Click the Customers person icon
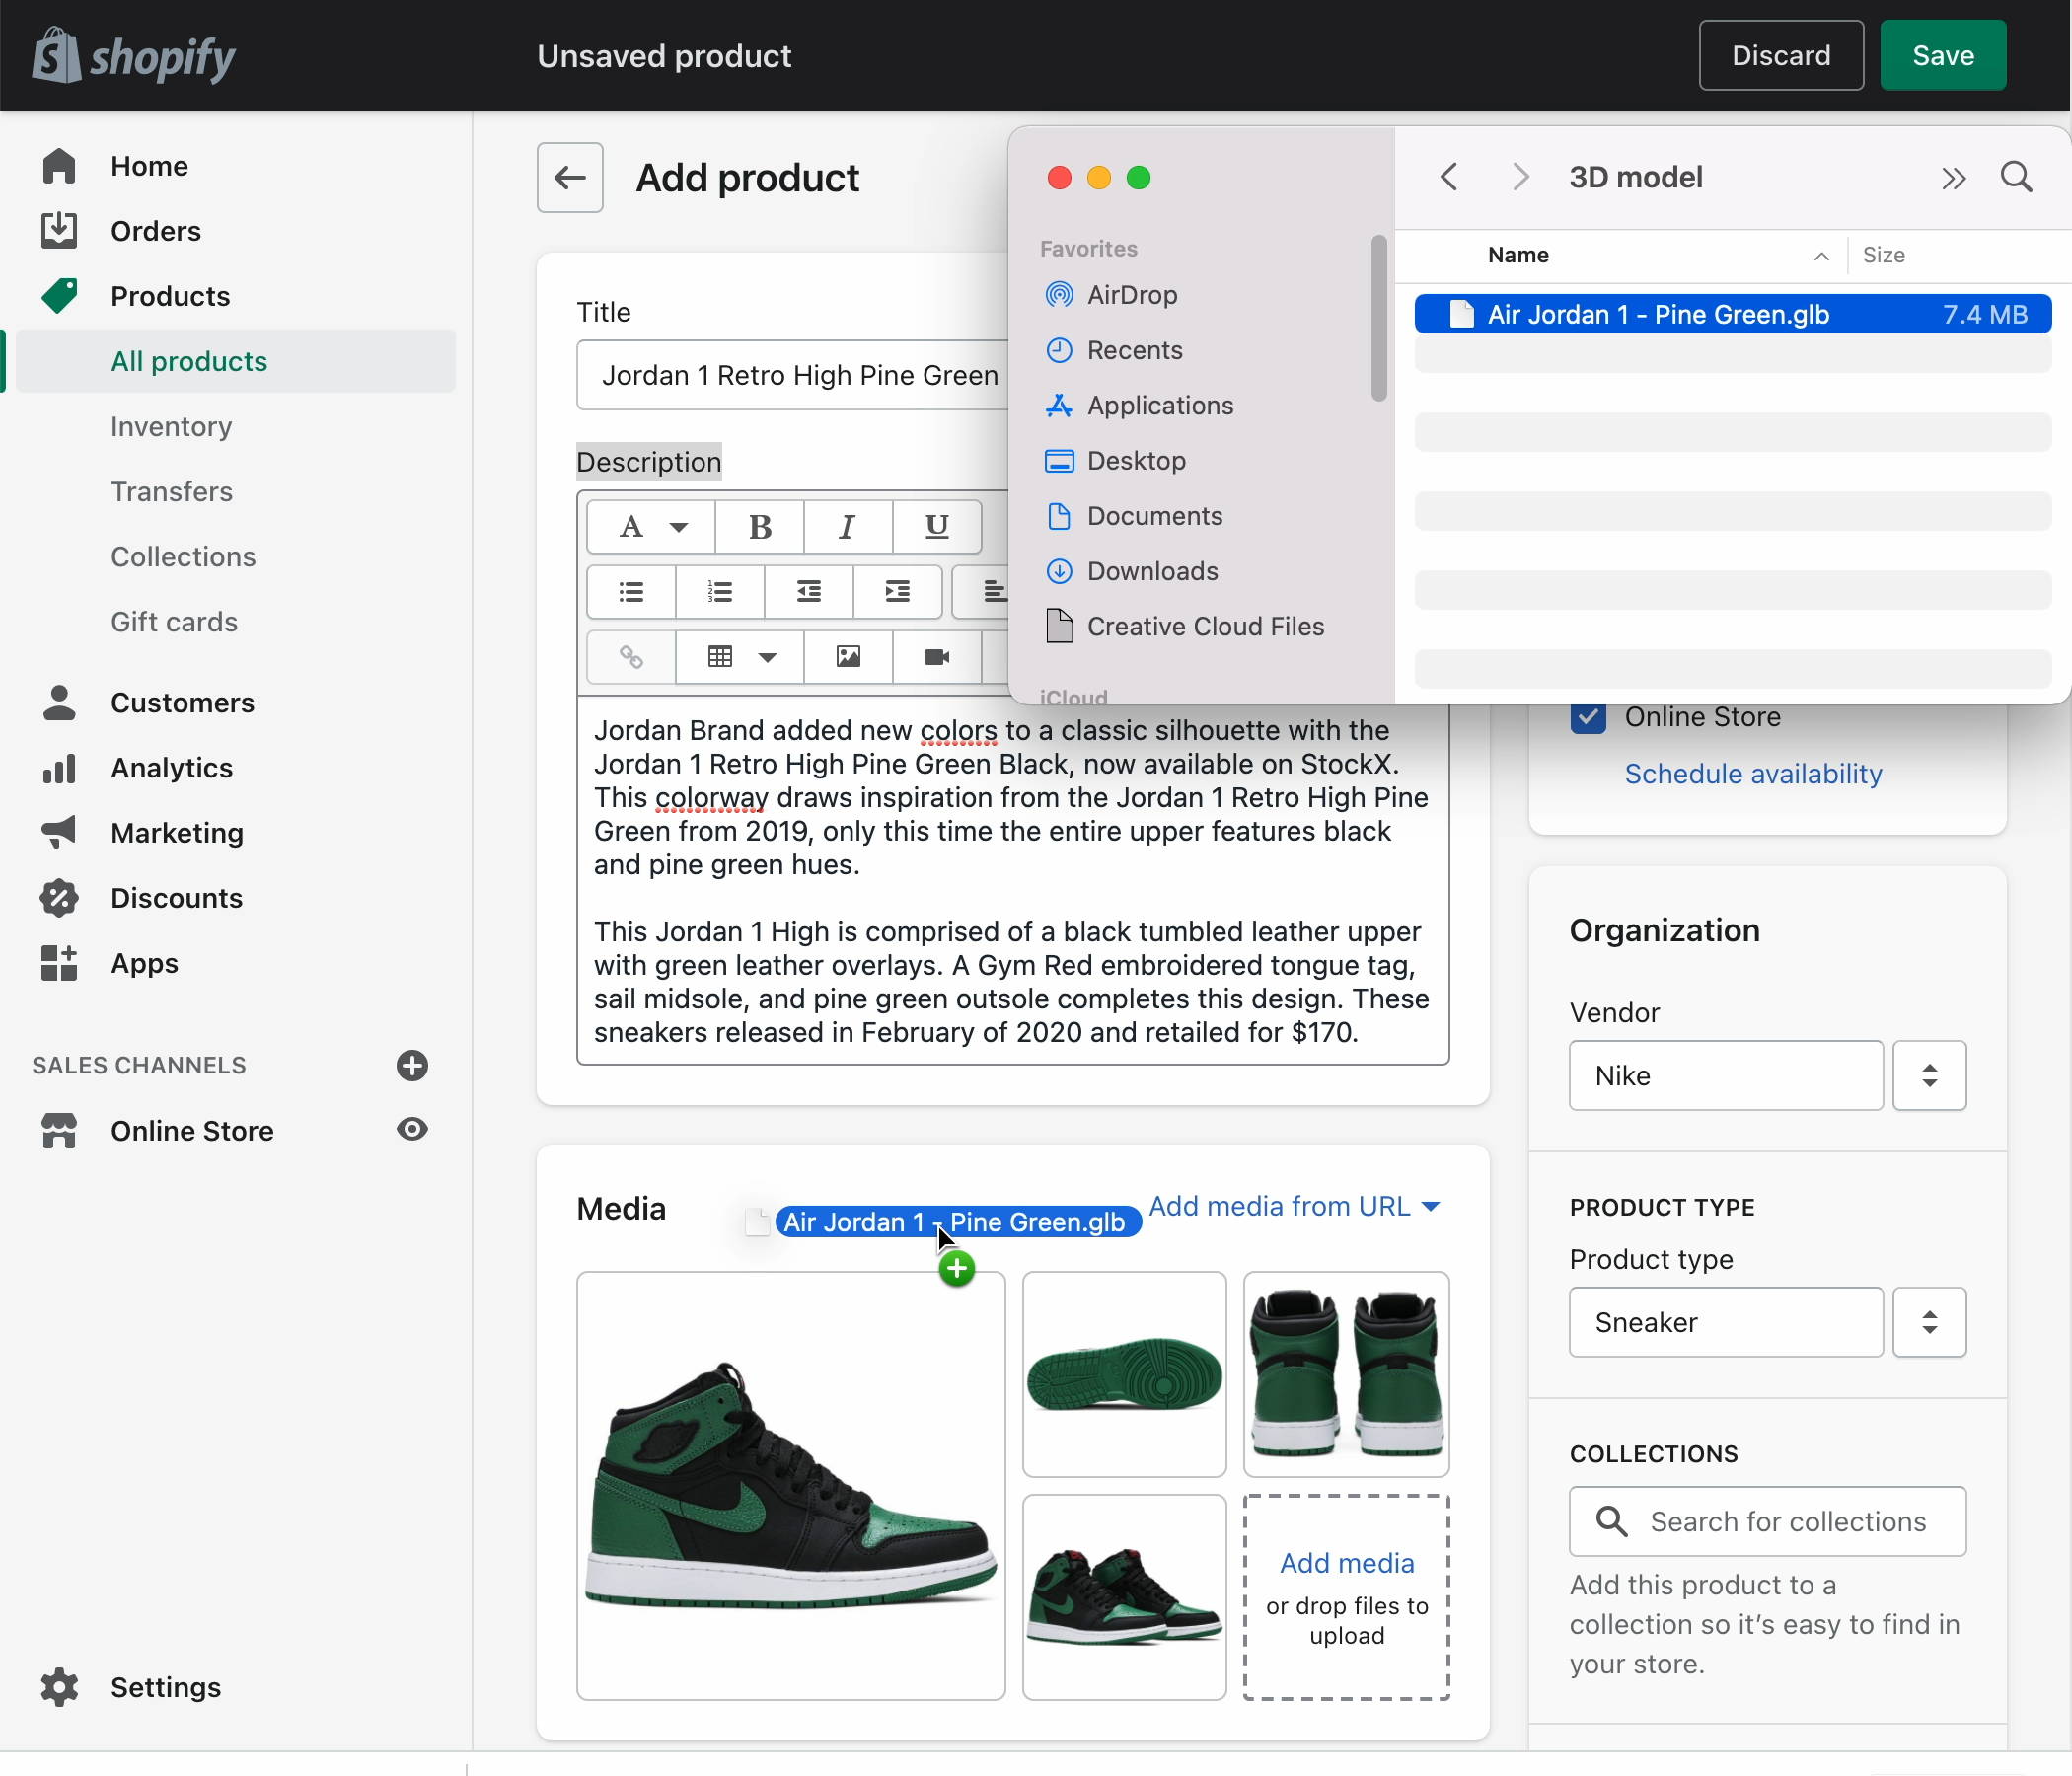 coord(59,702)
